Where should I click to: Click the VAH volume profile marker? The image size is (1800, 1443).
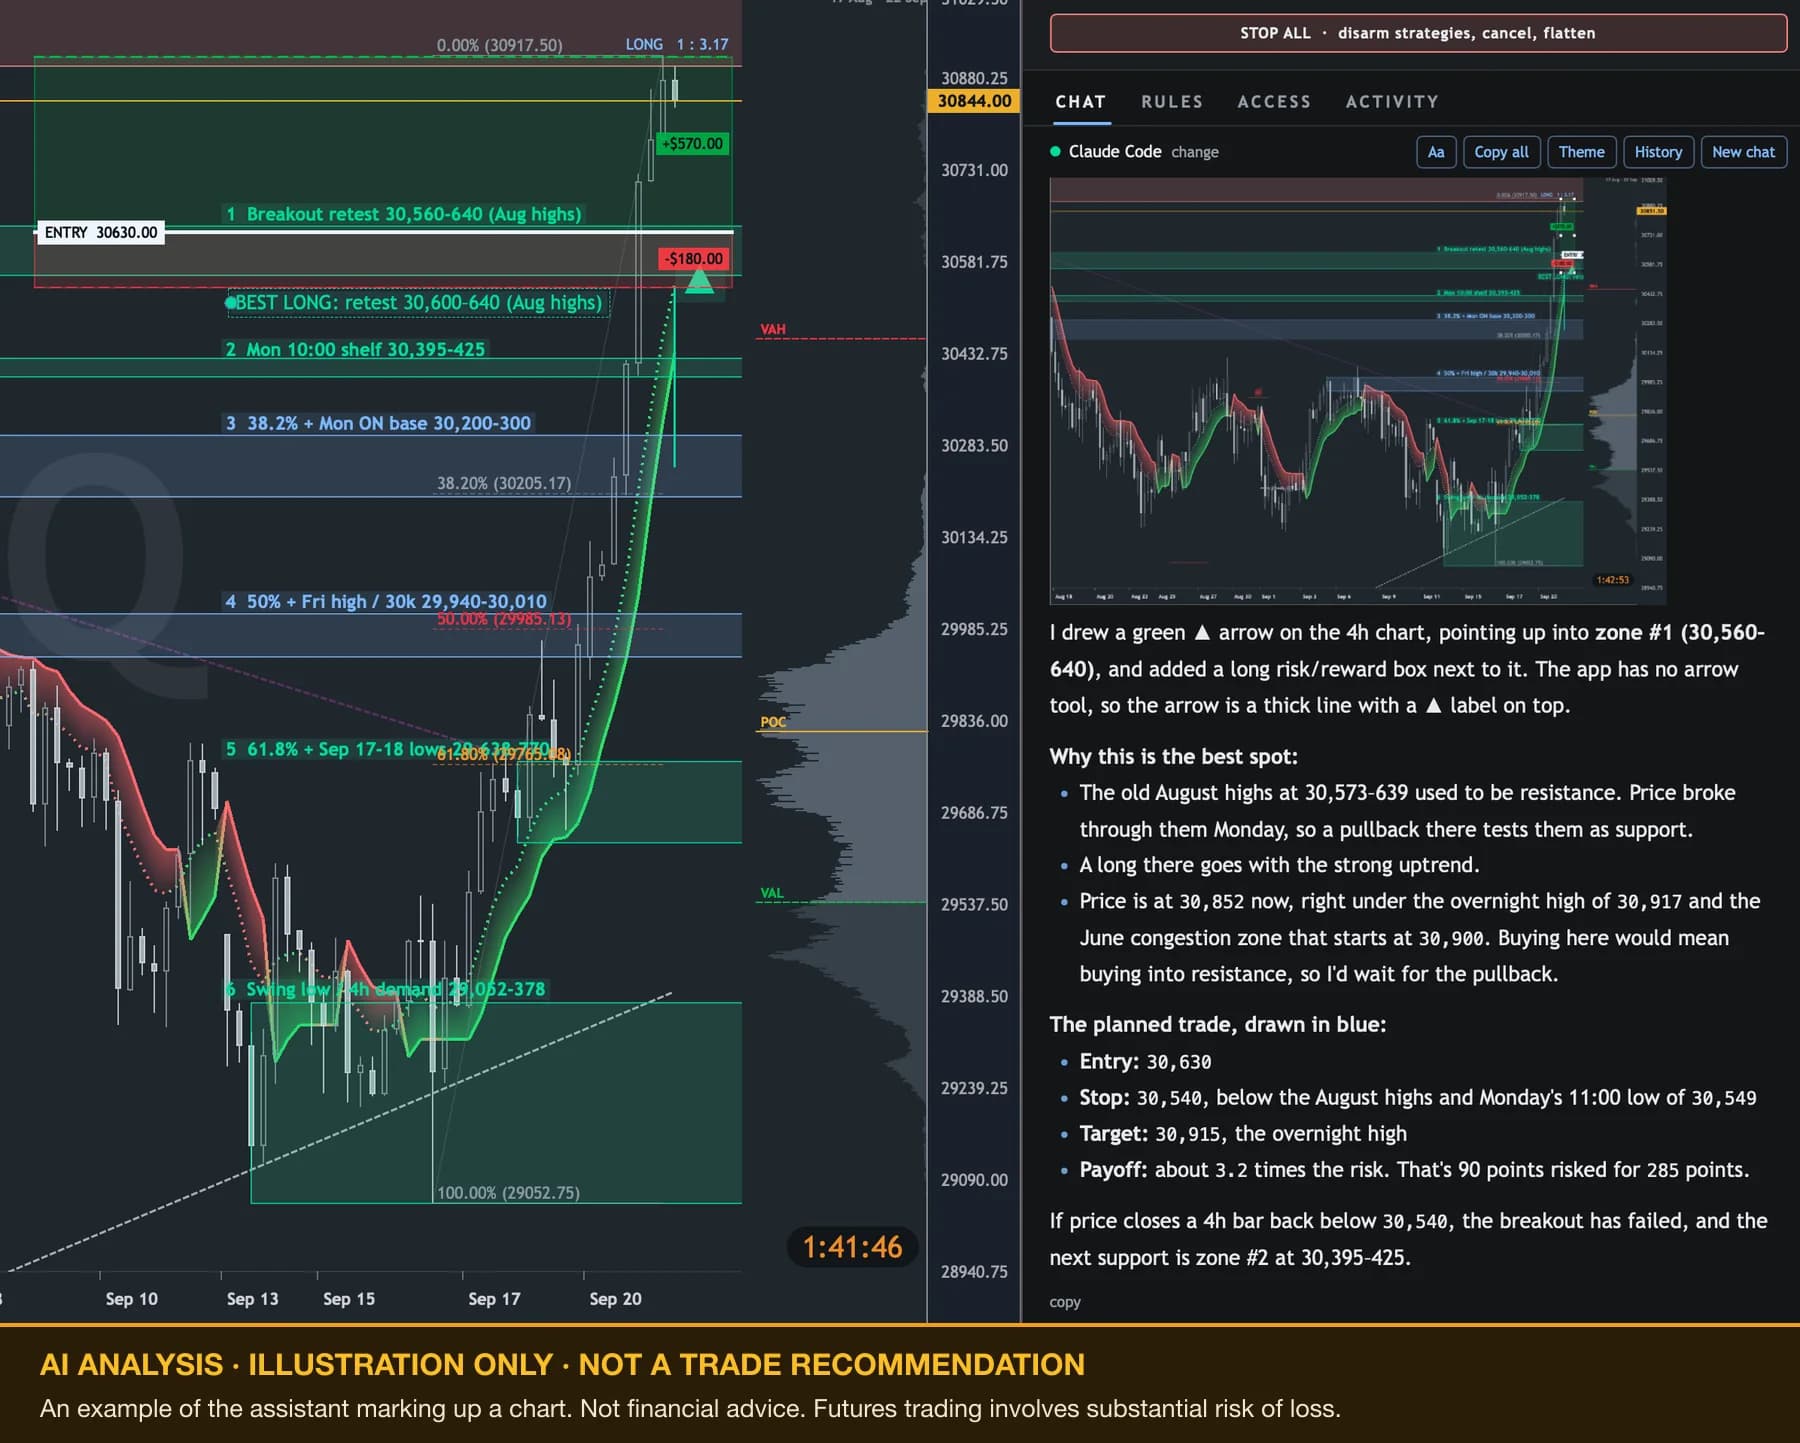coord(773,329)
